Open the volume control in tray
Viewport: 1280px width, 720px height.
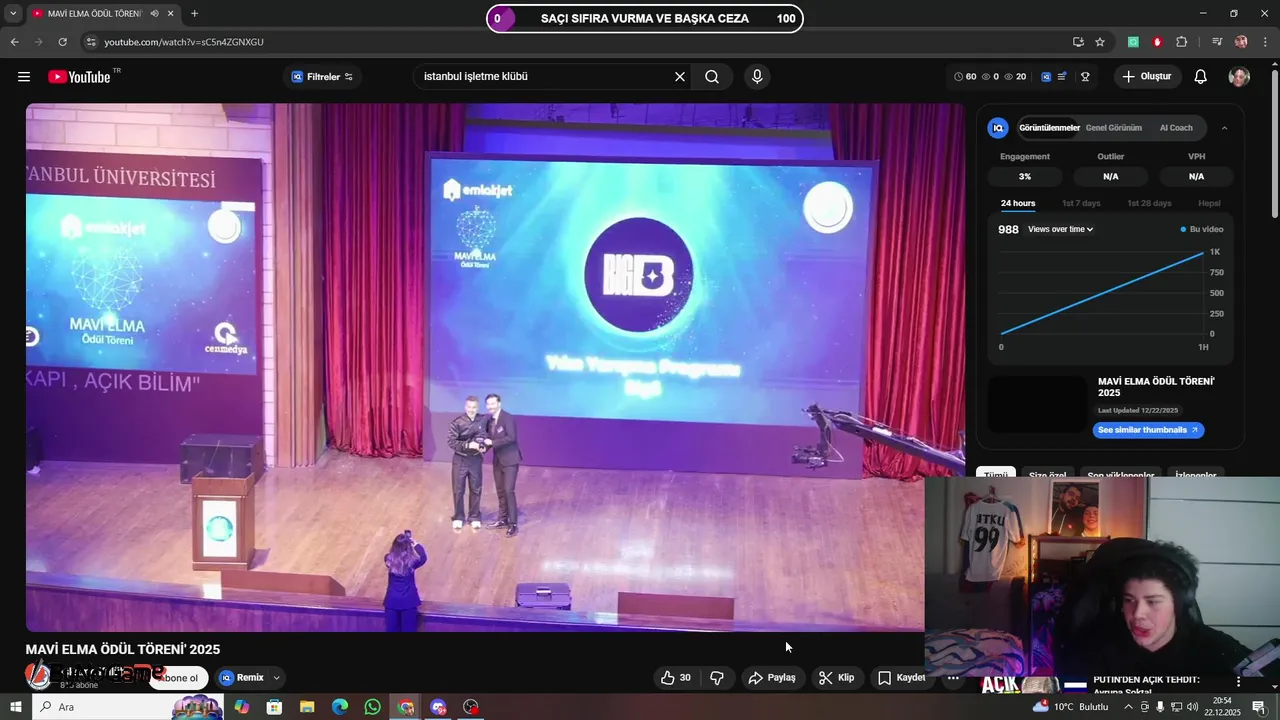(x=1192, y=707)
